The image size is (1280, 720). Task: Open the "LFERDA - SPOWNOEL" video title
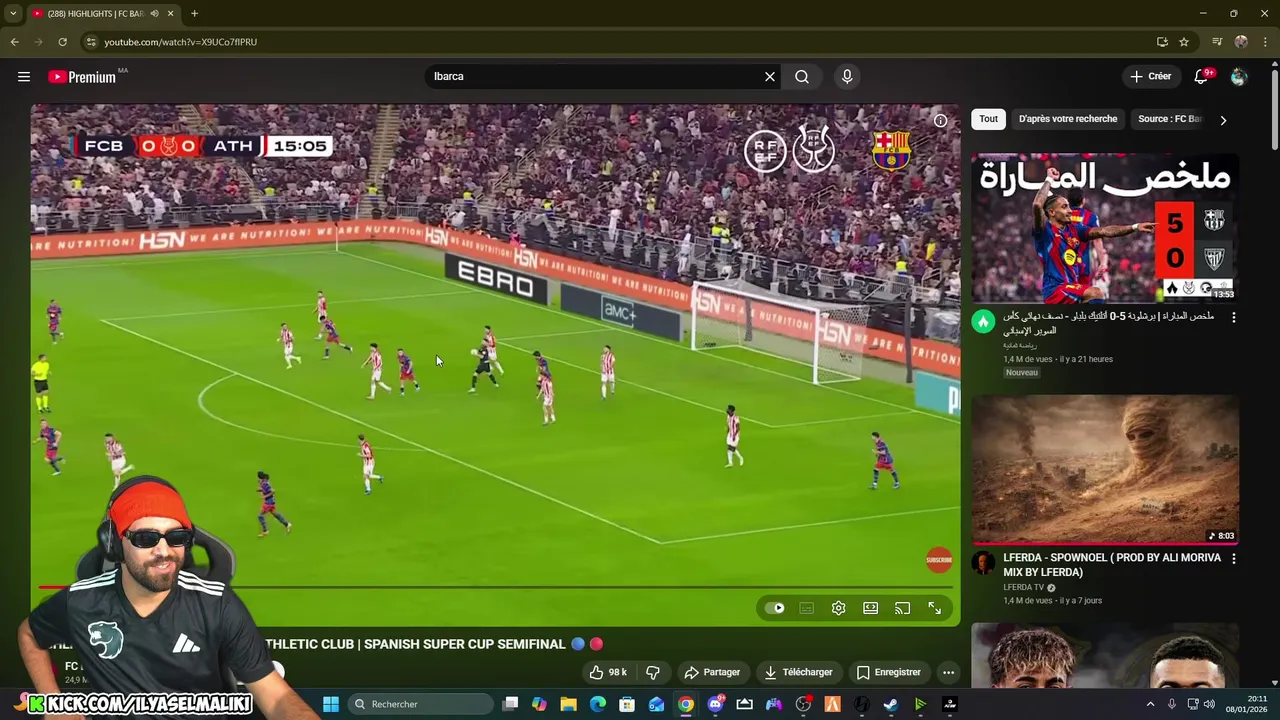pos(1112,565)
